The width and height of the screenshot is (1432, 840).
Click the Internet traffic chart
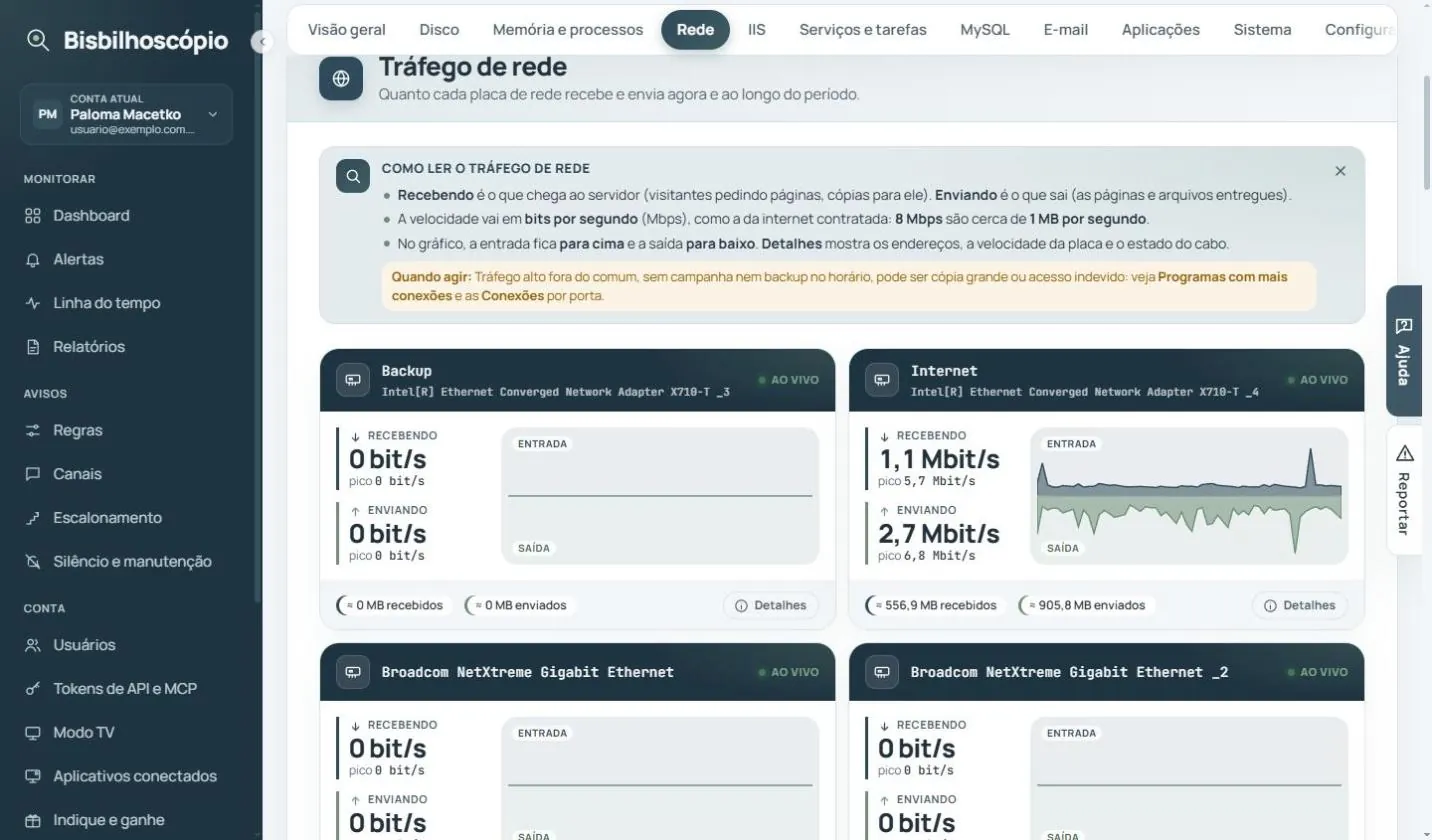click(x=1189, y=496)
